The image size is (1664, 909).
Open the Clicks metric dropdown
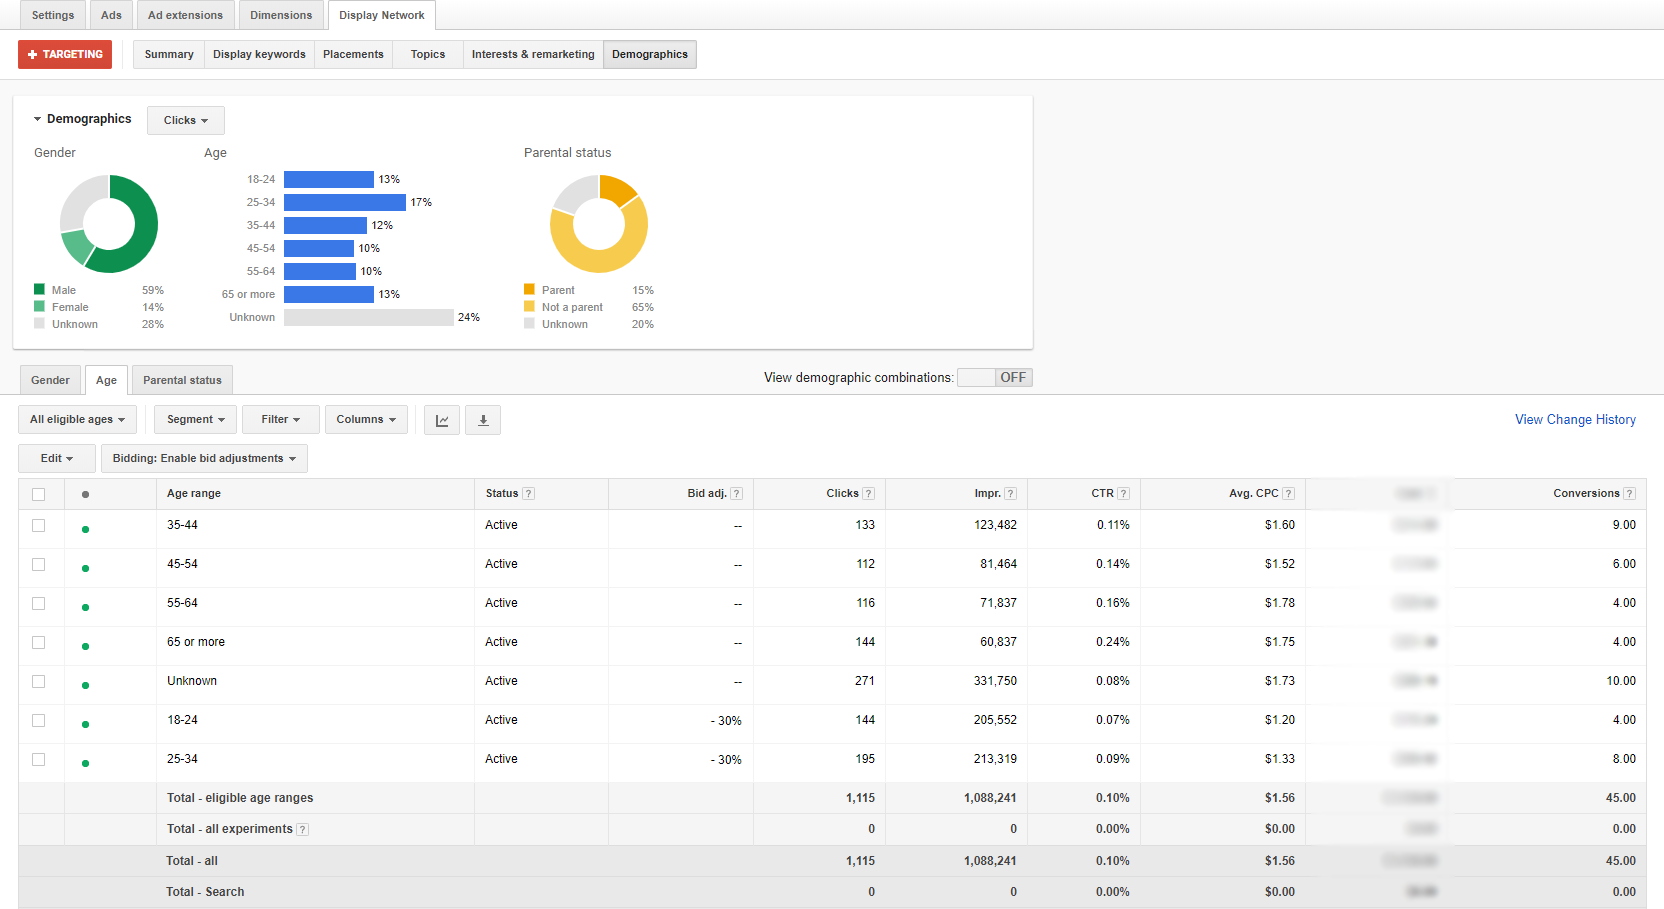(x=186, y=120)
